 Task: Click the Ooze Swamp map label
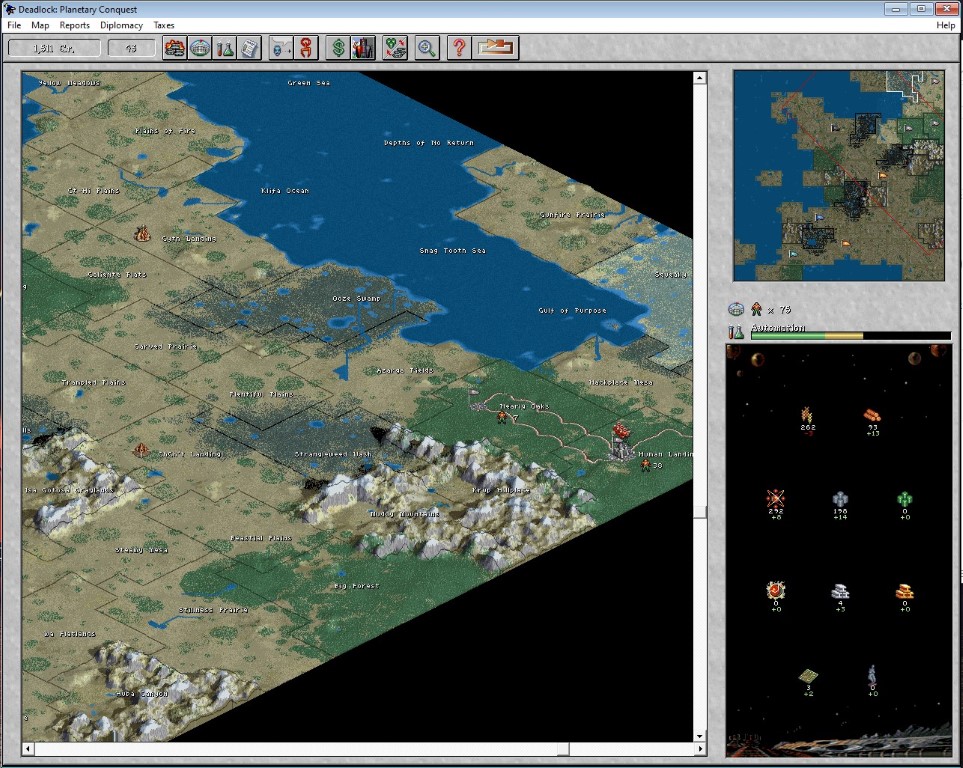coord(356,299)
